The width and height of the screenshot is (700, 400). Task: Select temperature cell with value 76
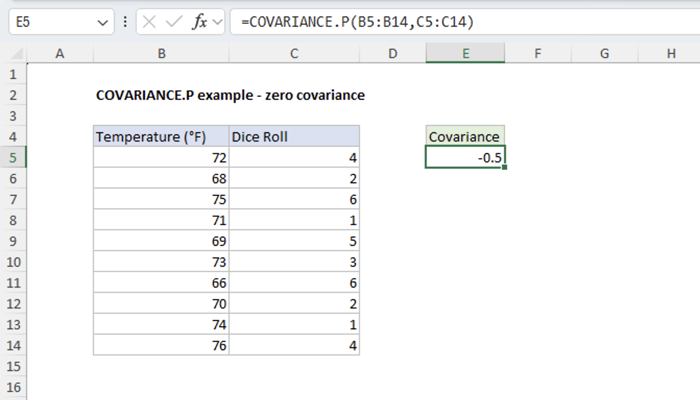click(x=161, y=346)
